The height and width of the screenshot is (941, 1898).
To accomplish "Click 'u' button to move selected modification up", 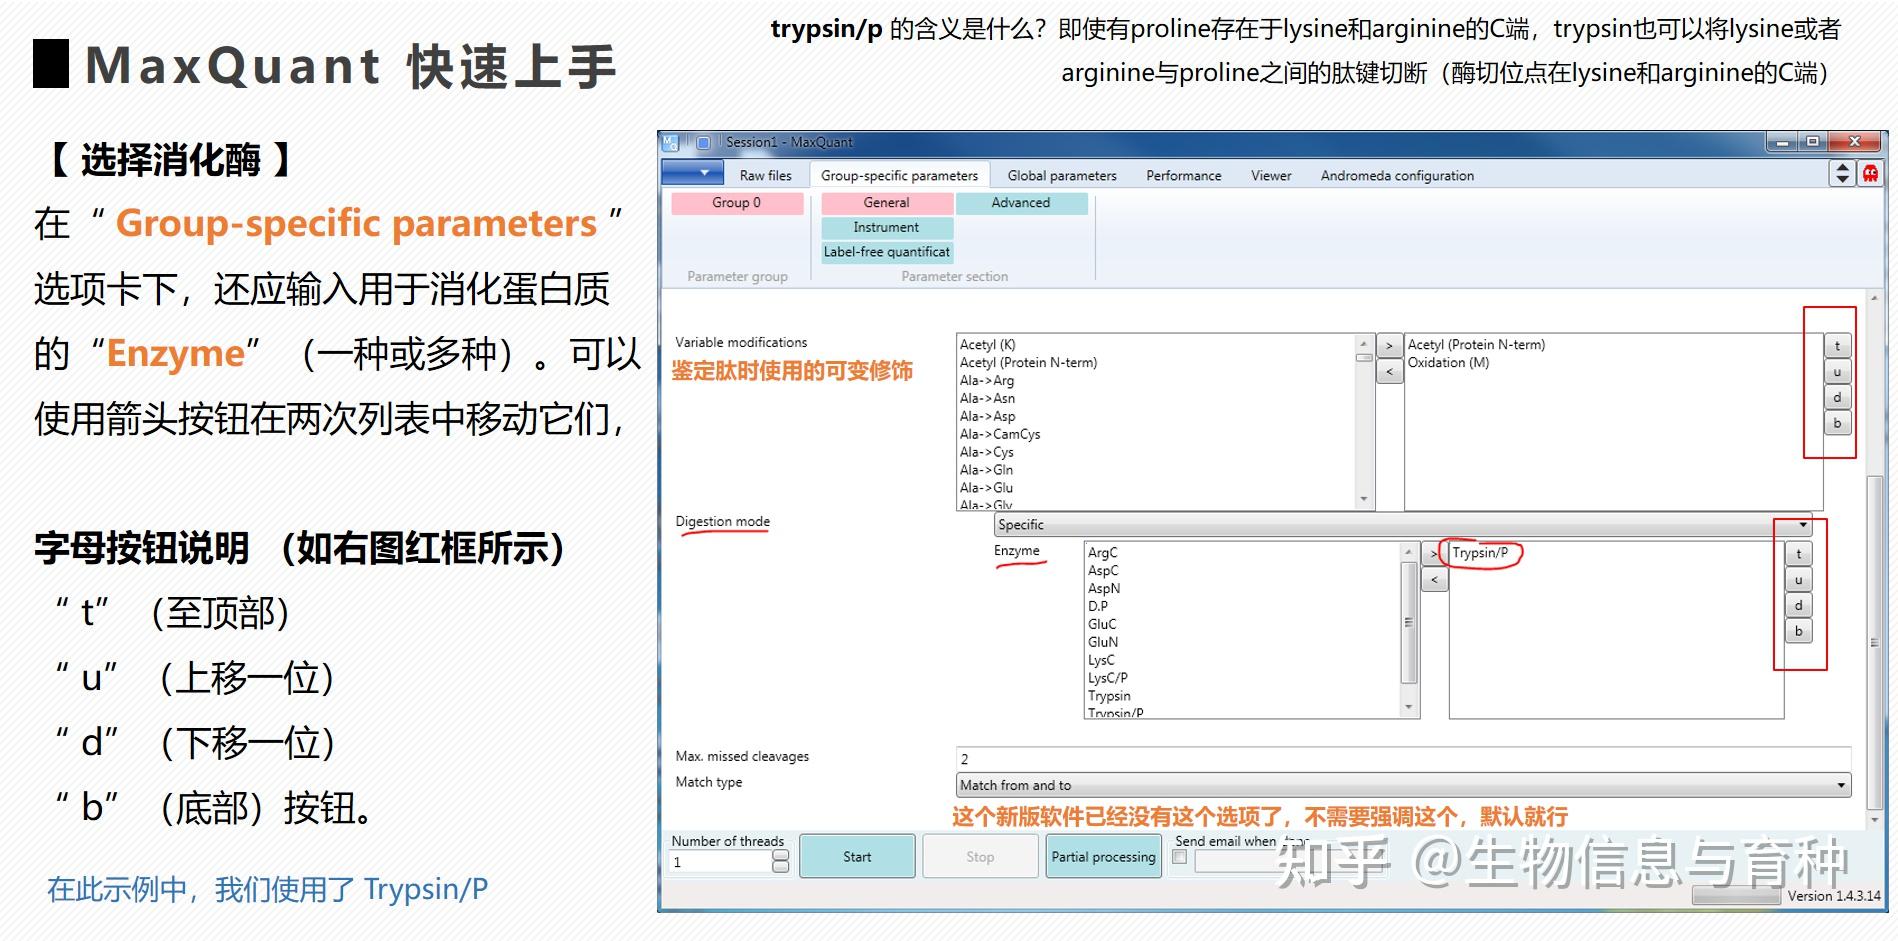I will (1836, 371).
